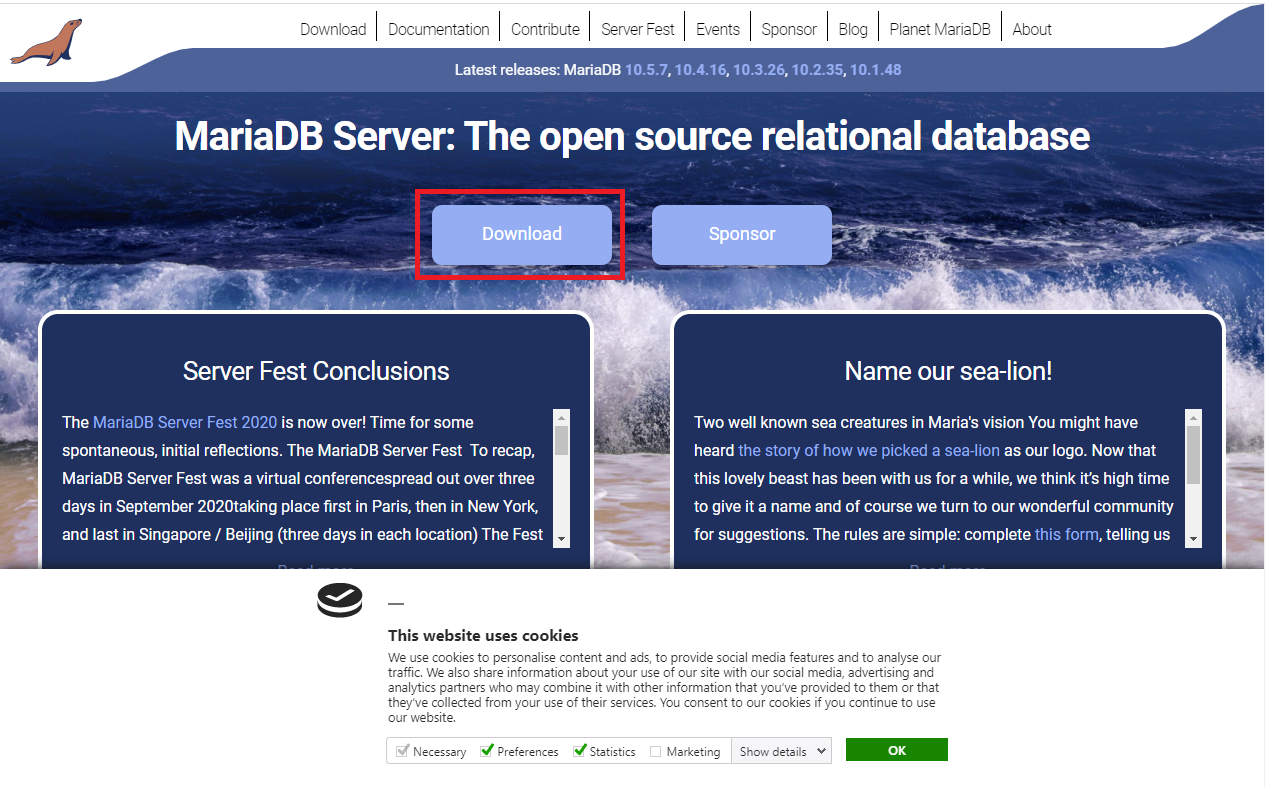Open the 10.2.35 release link
The width and height of the screenshot is (1265, 787).
pos(818,70)
